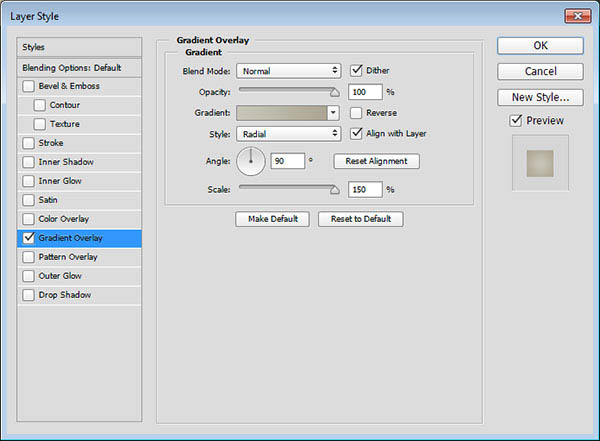Open the Style dropdown set to Radial
The width and height of the screenshot is (600, 441).
(x=289, y=134)
